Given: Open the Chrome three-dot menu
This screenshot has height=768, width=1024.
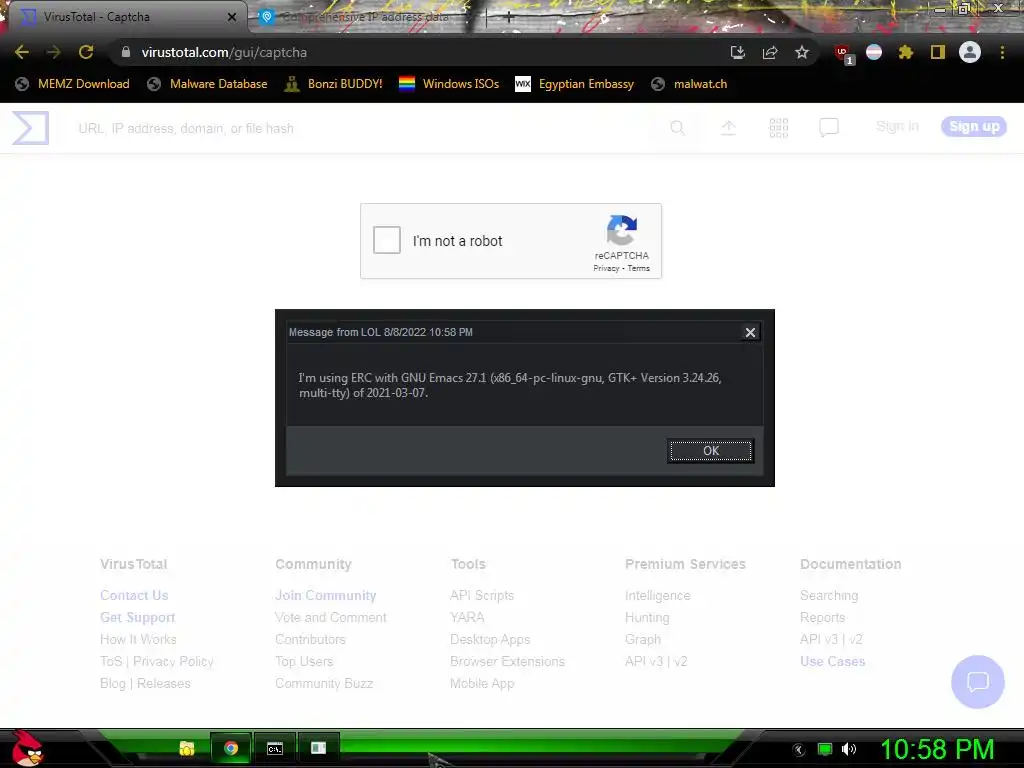Looking at the screenshot, I should coord(1002,52).
